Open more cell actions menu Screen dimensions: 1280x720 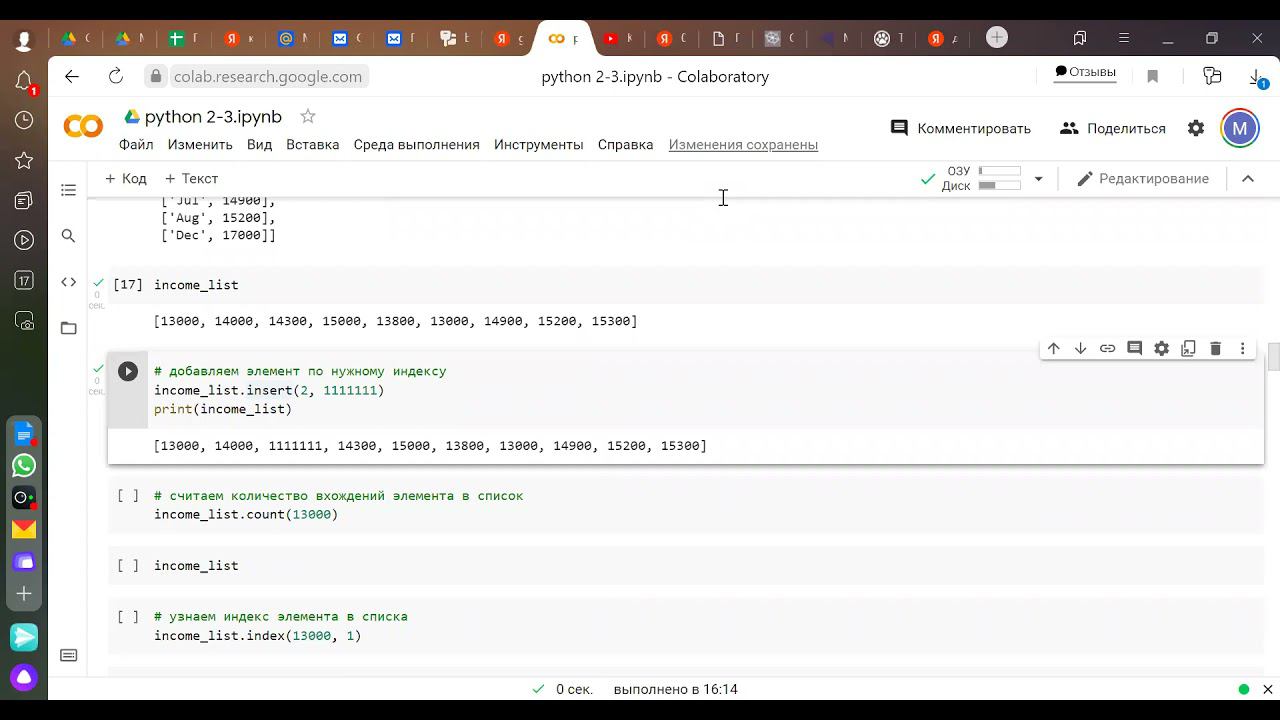pyautogui.click(x=1242, y=348)
